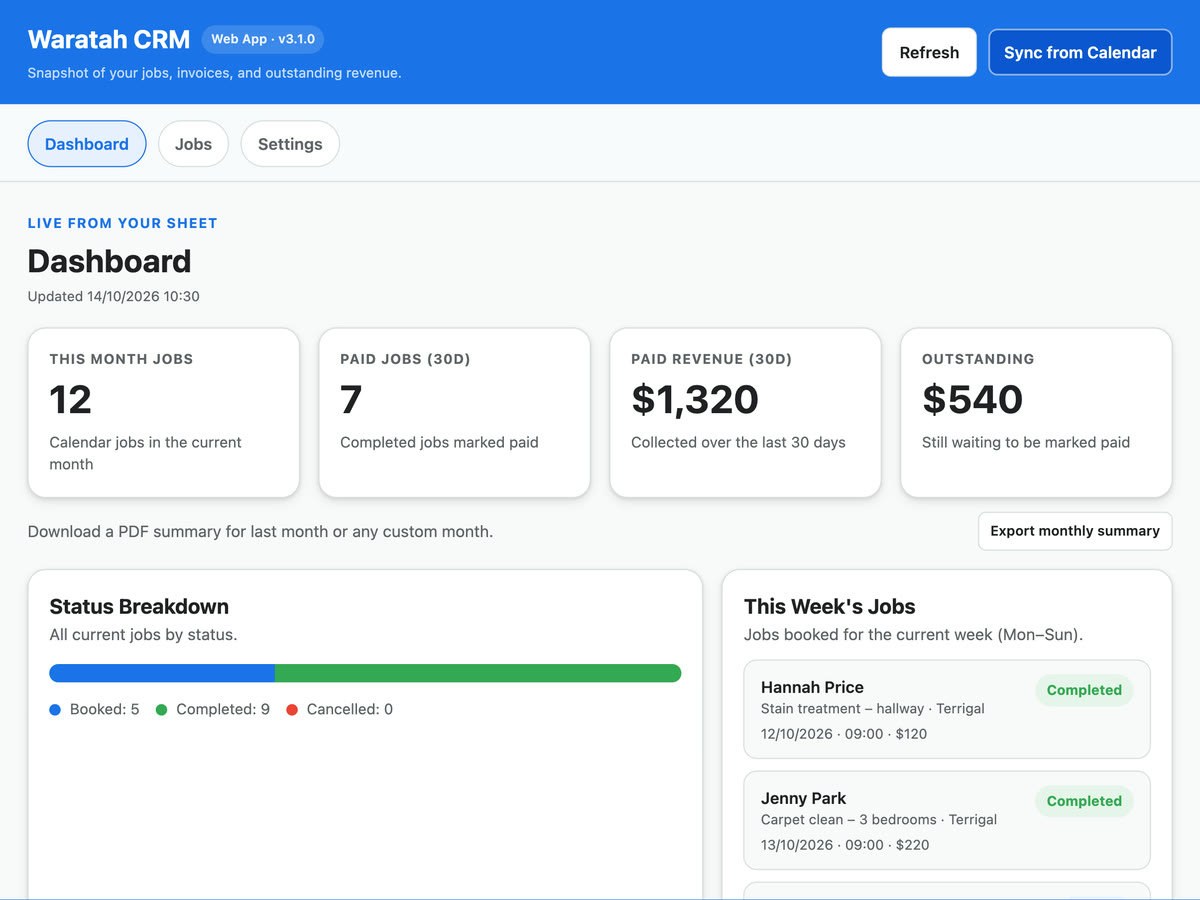Click Carpet clean – 3 bedrooms text

pyautogui.click(x=849, y=820)
